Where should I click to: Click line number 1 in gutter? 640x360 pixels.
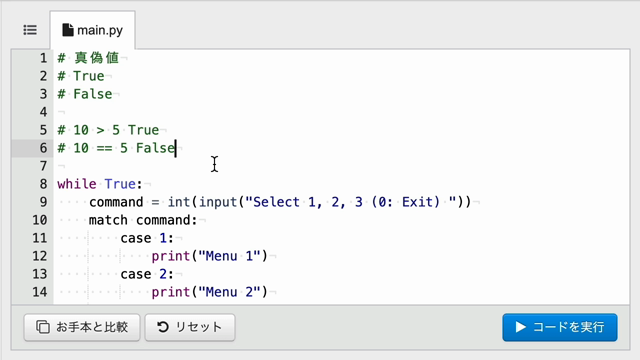tap(43, 58)
